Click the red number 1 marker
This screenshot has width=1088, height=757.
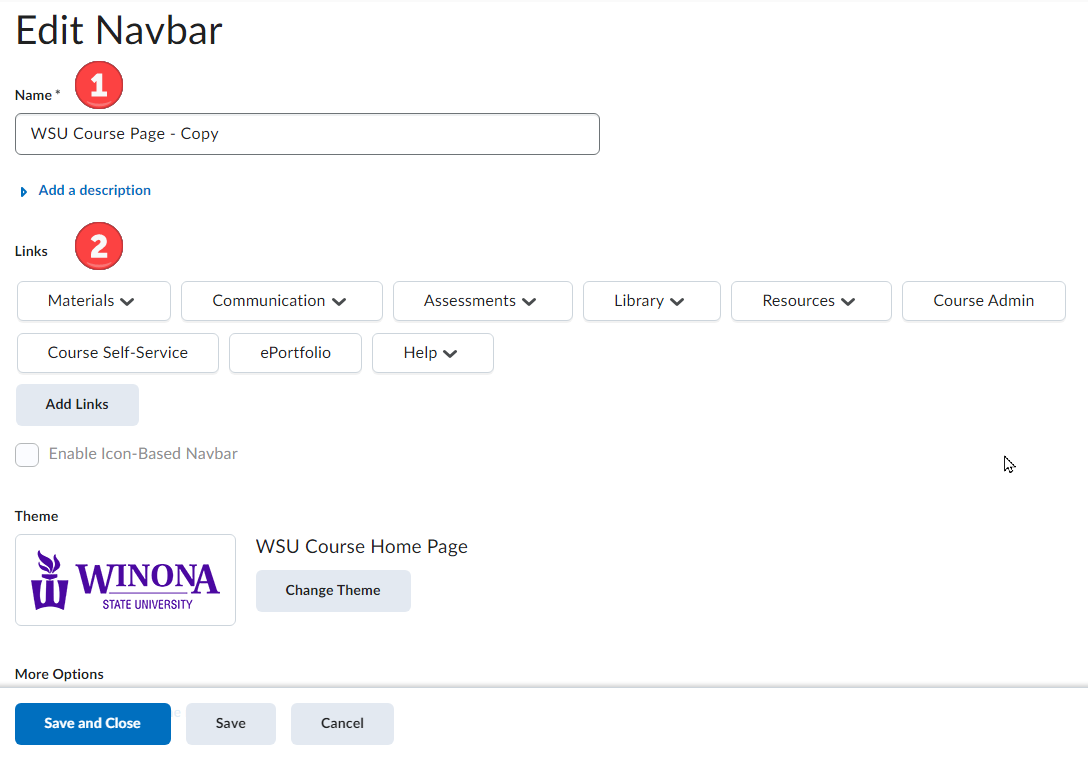pos(99,87)
